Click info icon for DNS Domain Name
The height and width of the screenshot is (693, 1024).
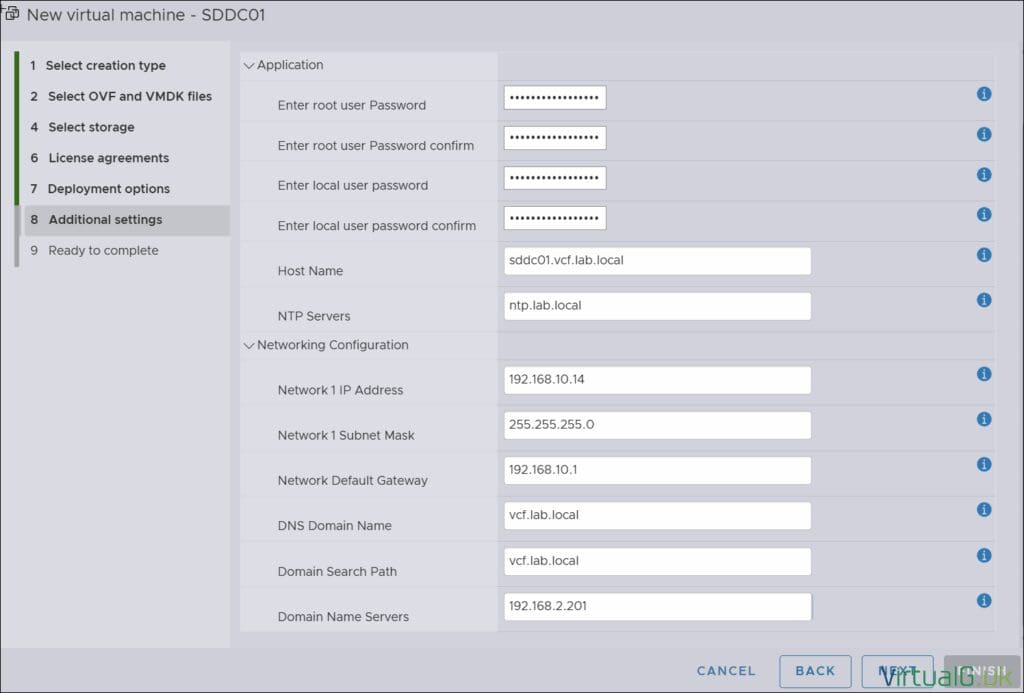(984, 509)
